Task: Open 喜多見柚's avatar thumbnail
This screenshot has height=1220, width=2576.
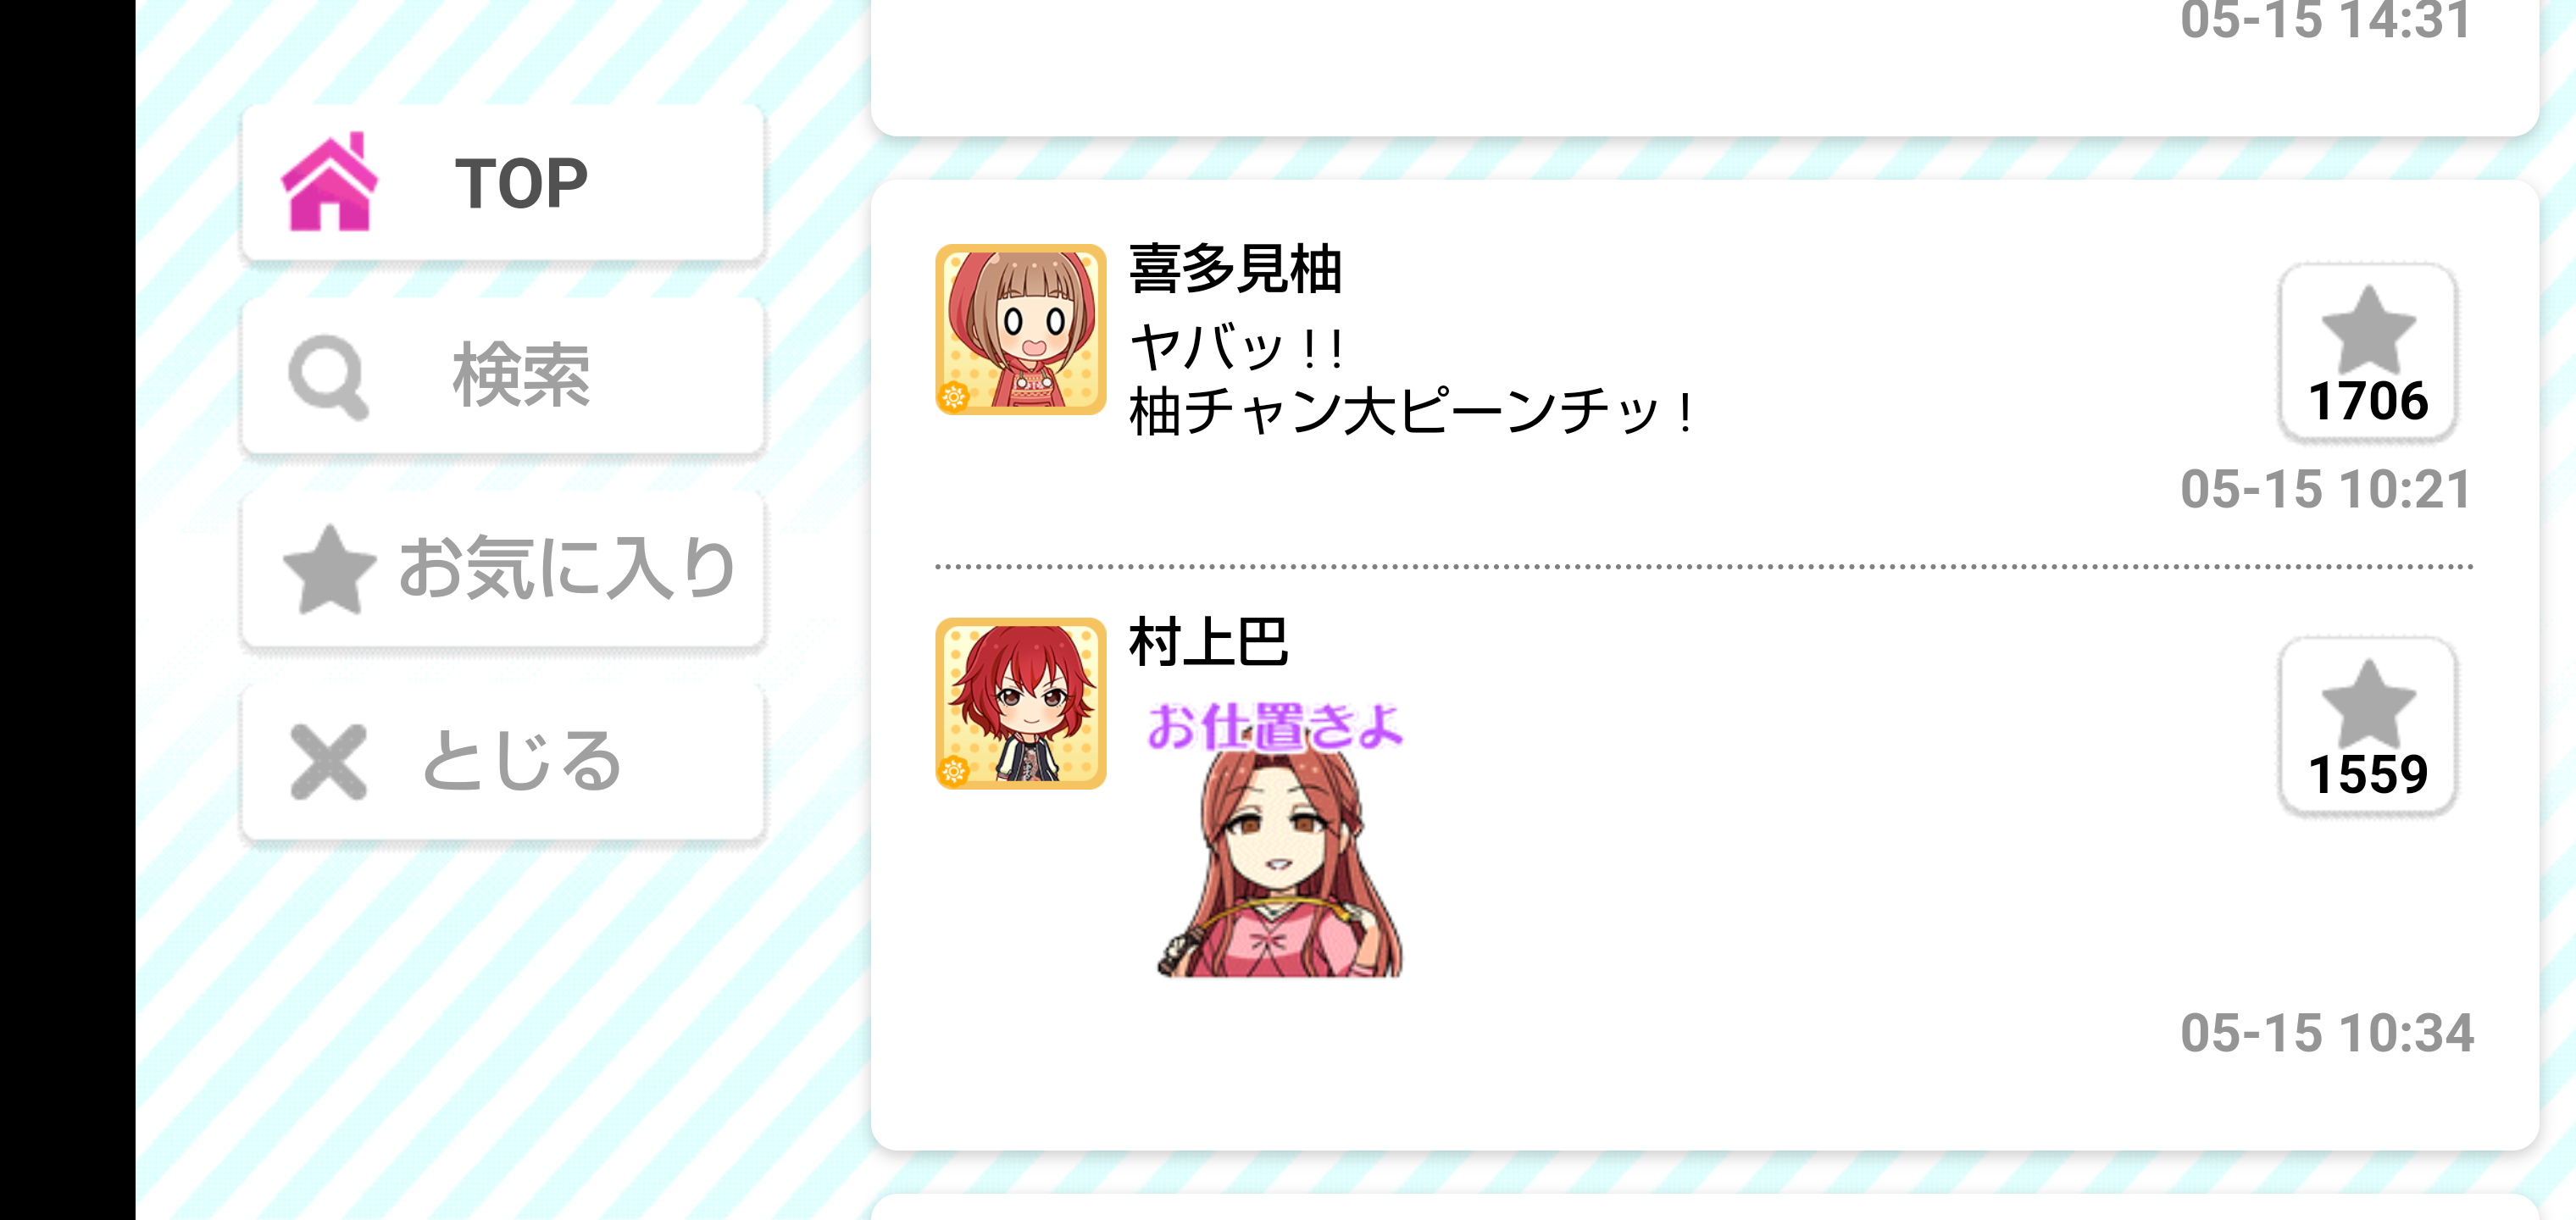Action: coord(1021,330)
